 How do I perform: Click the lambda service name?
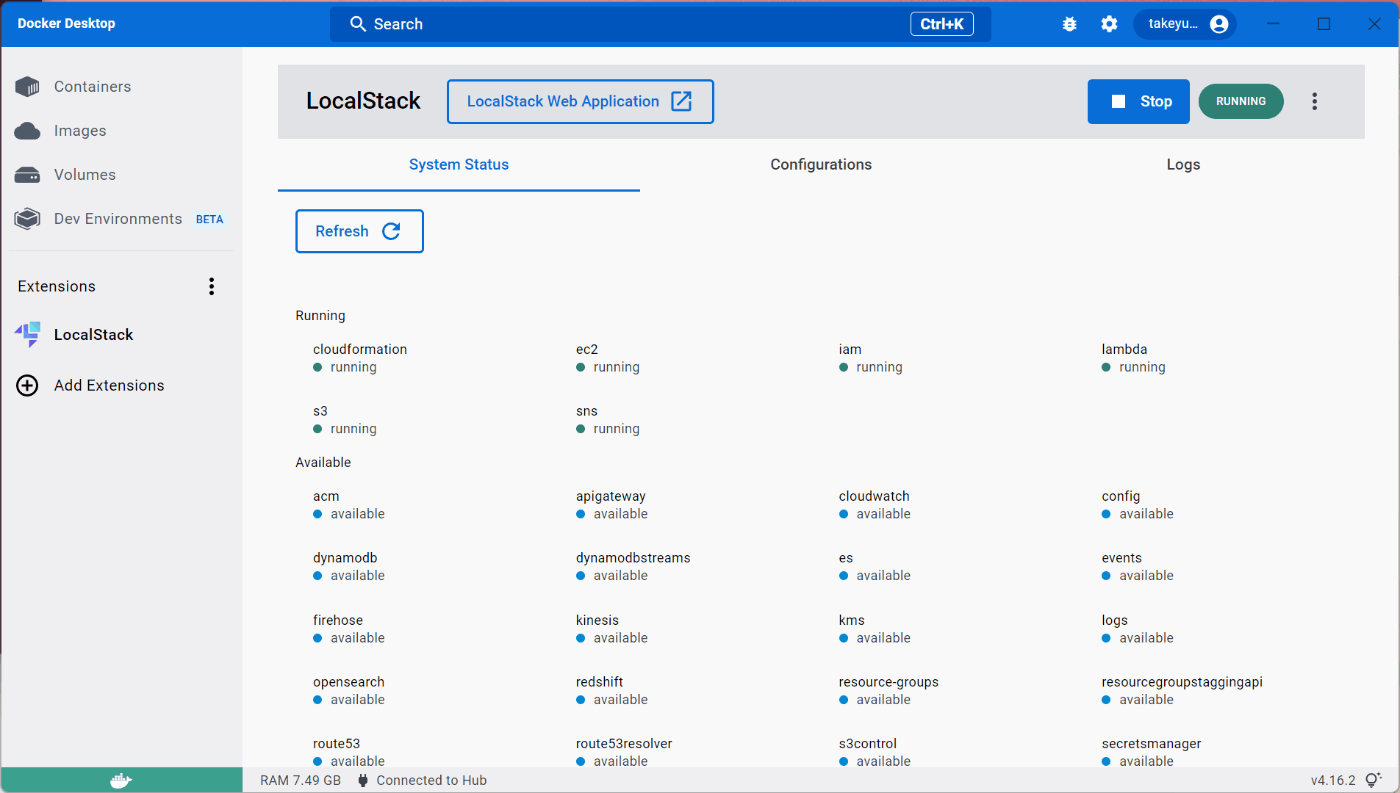pos(1124,350)
